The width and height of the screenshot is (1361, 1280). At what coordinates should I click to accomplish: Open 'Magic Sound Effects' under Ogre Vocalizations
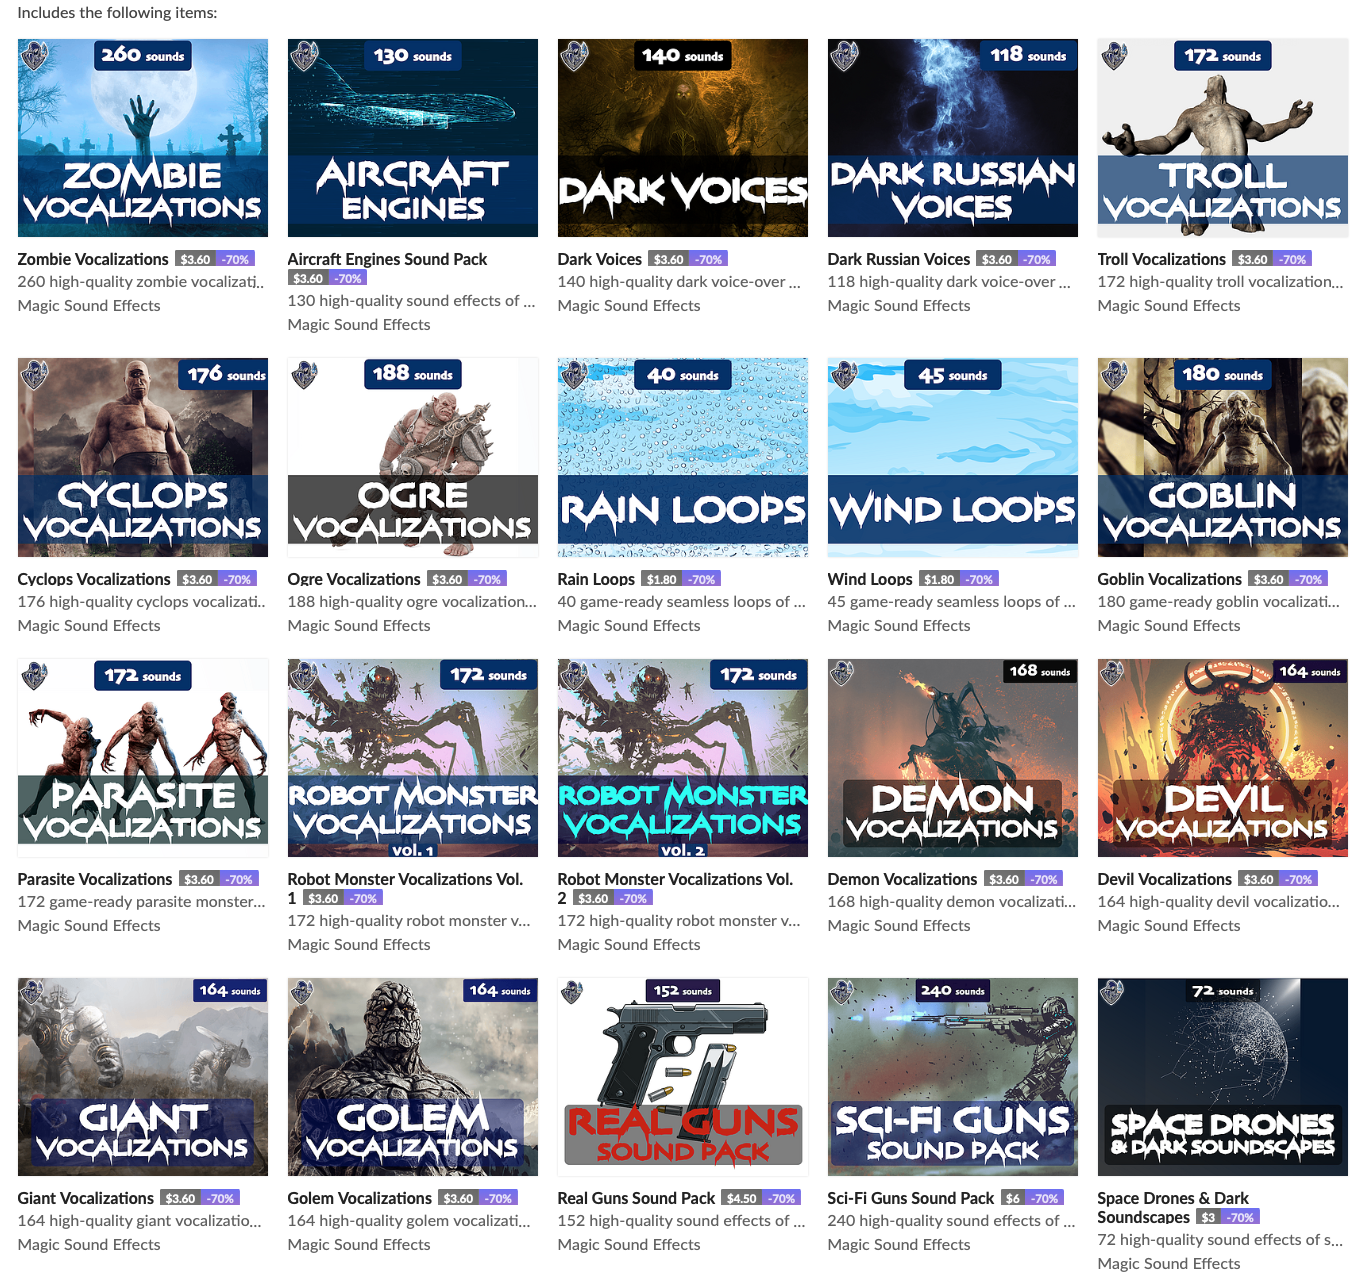[359, 626]
